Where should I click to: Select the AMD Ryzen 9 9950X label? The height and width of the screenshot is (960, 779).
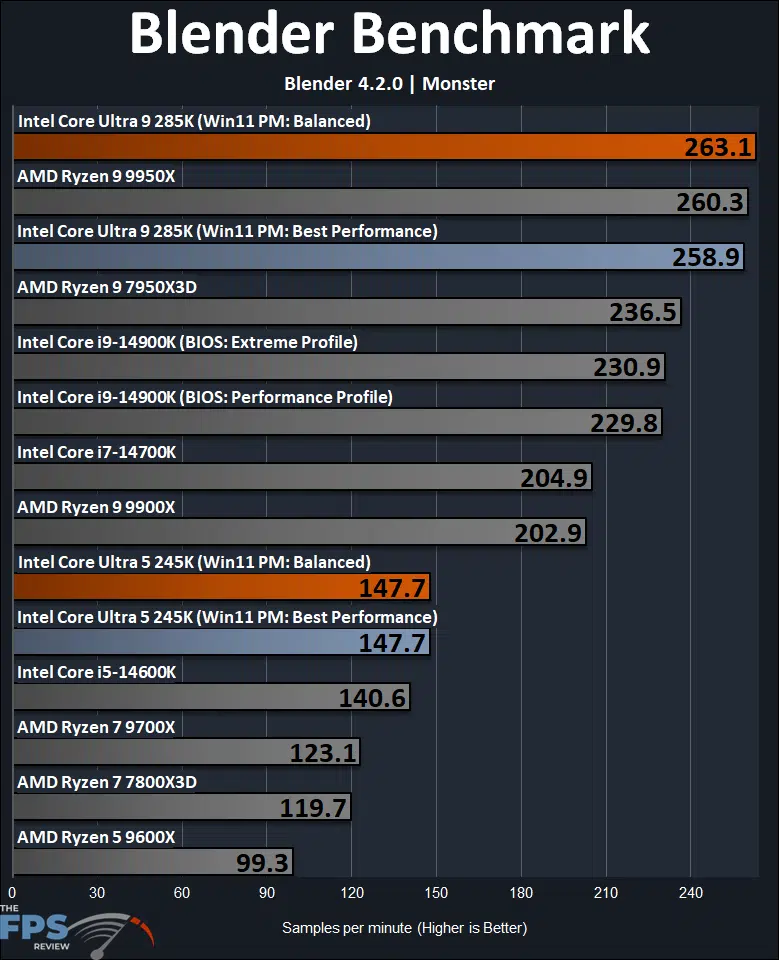click(x=96, y=176)
